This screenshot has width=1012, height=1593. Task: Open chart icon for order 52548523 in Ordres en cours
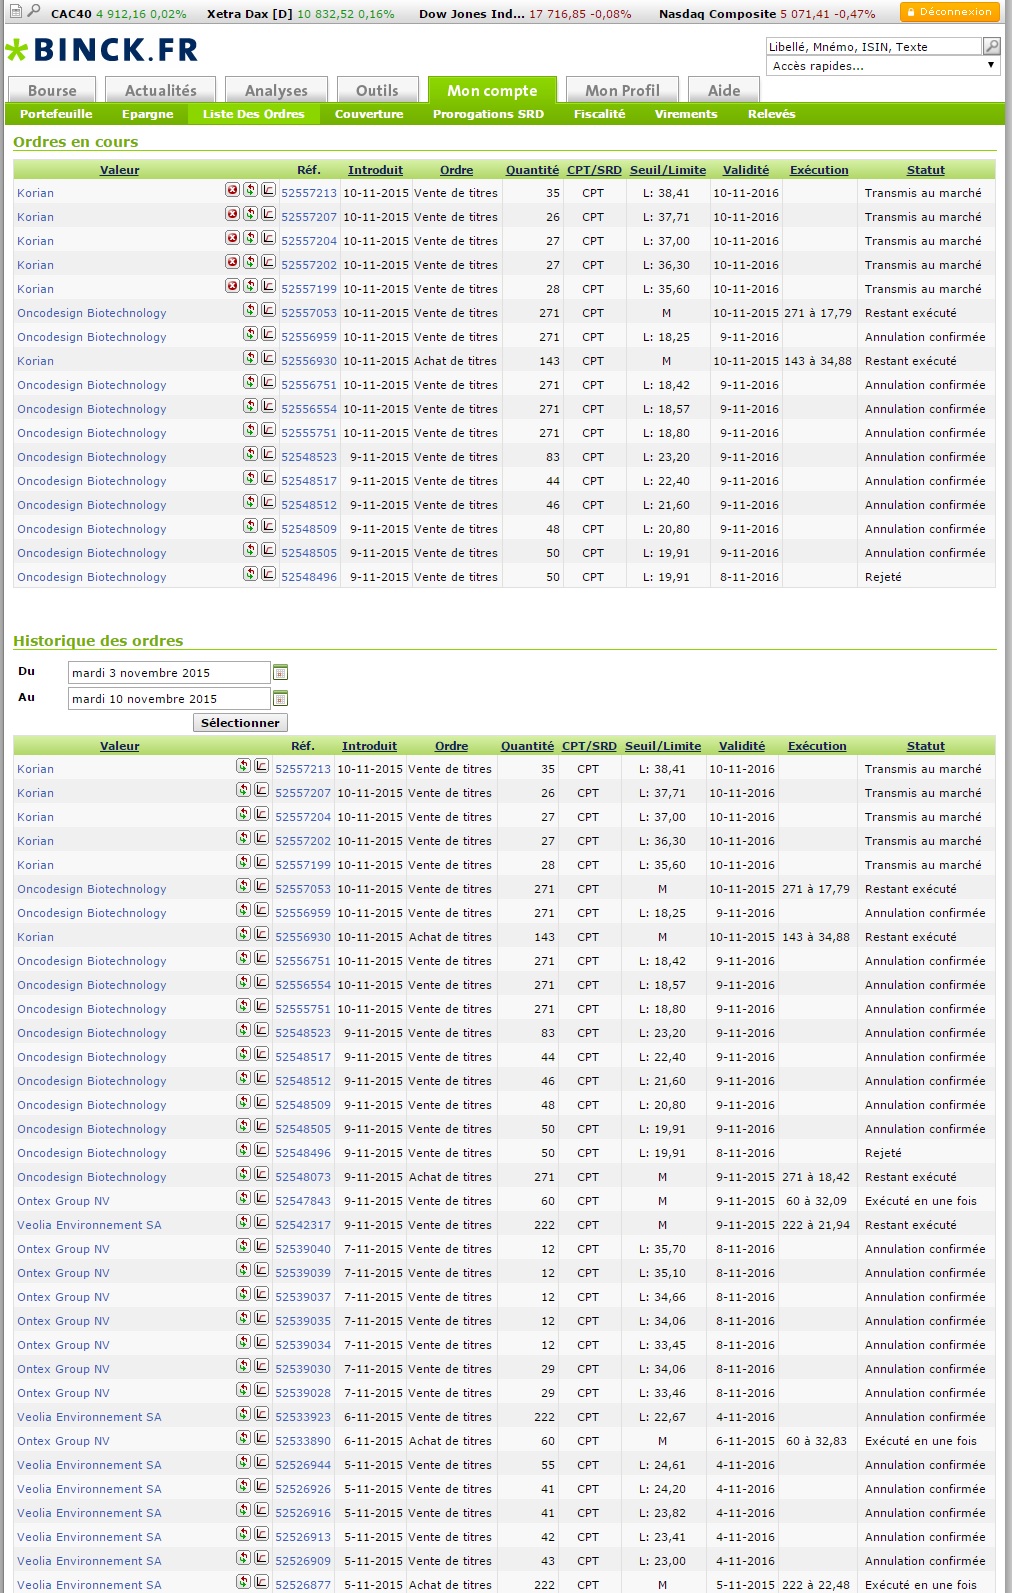268,454
